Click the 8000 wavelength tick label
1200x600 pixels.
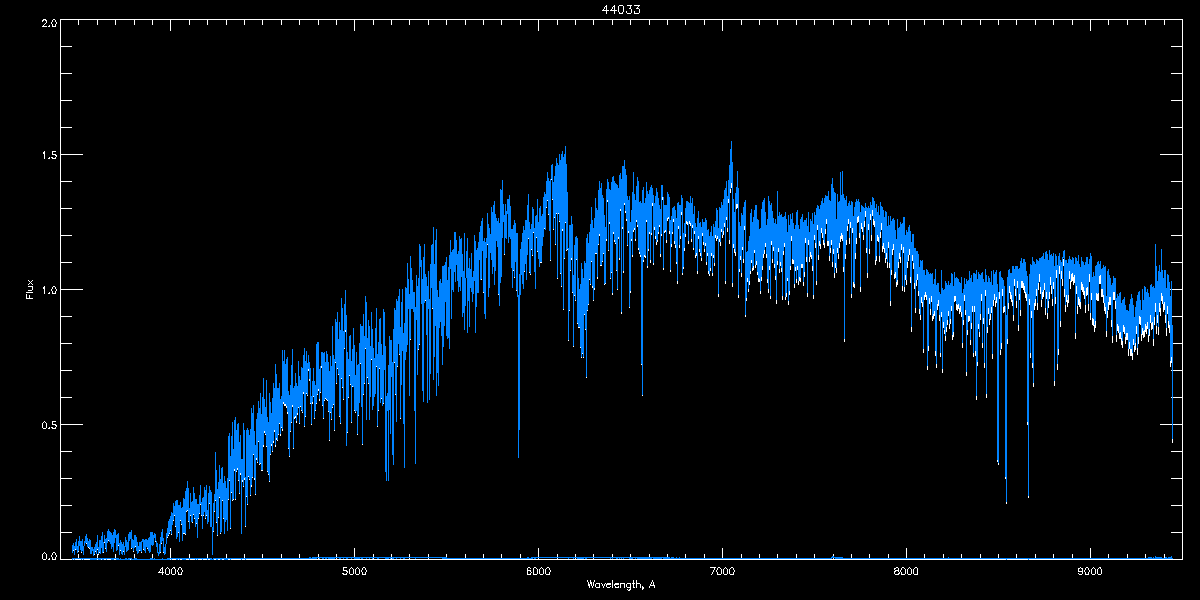tap(906, 571)
